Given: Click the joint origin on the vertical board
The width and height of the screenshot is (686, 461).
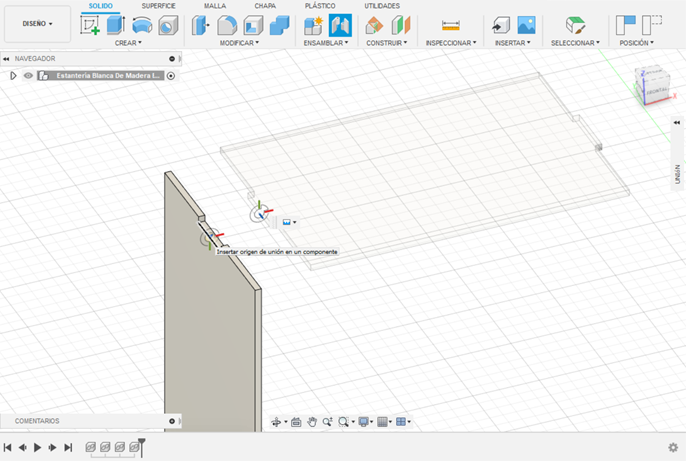Looking at the screenshot, I should pyautogui.click(x=210, y=238).
